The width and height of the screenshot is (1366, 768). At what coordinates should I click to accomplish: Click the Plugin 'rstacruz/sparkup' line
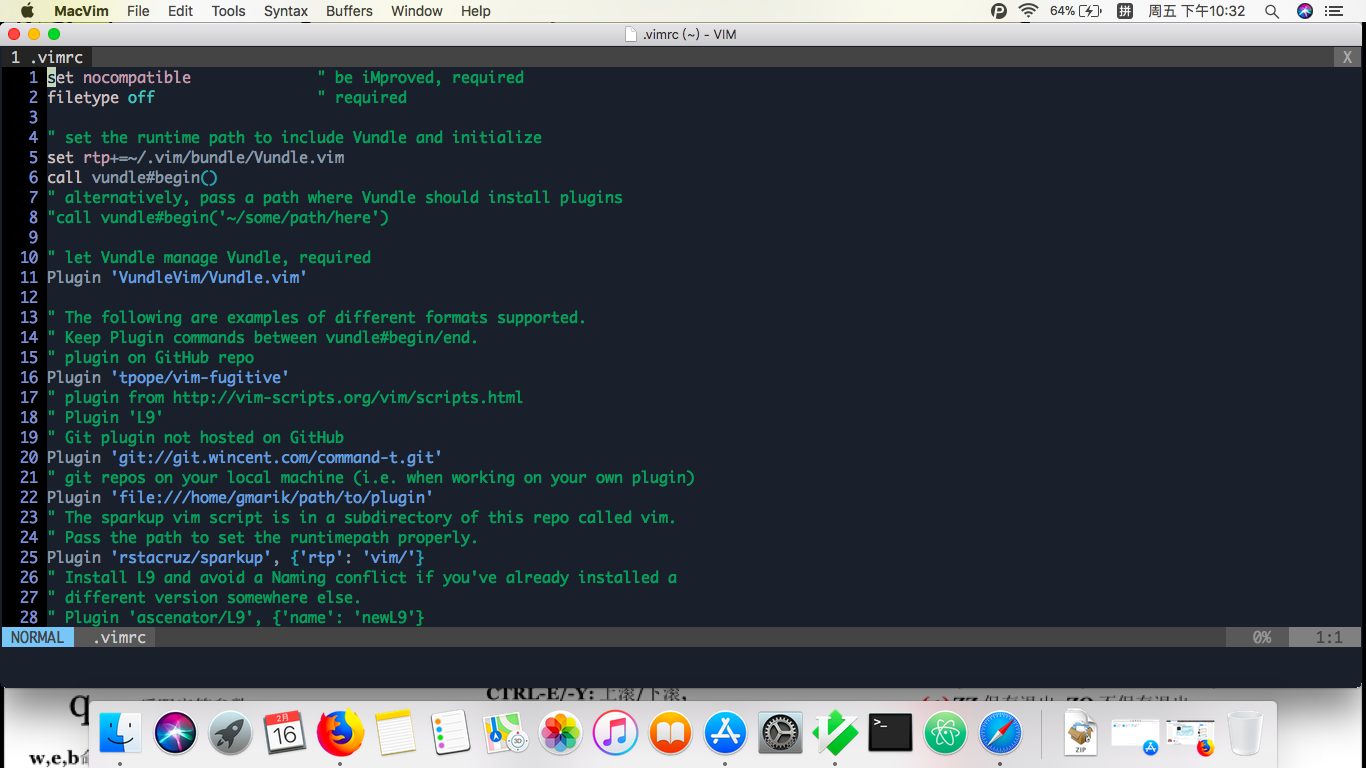236,557
